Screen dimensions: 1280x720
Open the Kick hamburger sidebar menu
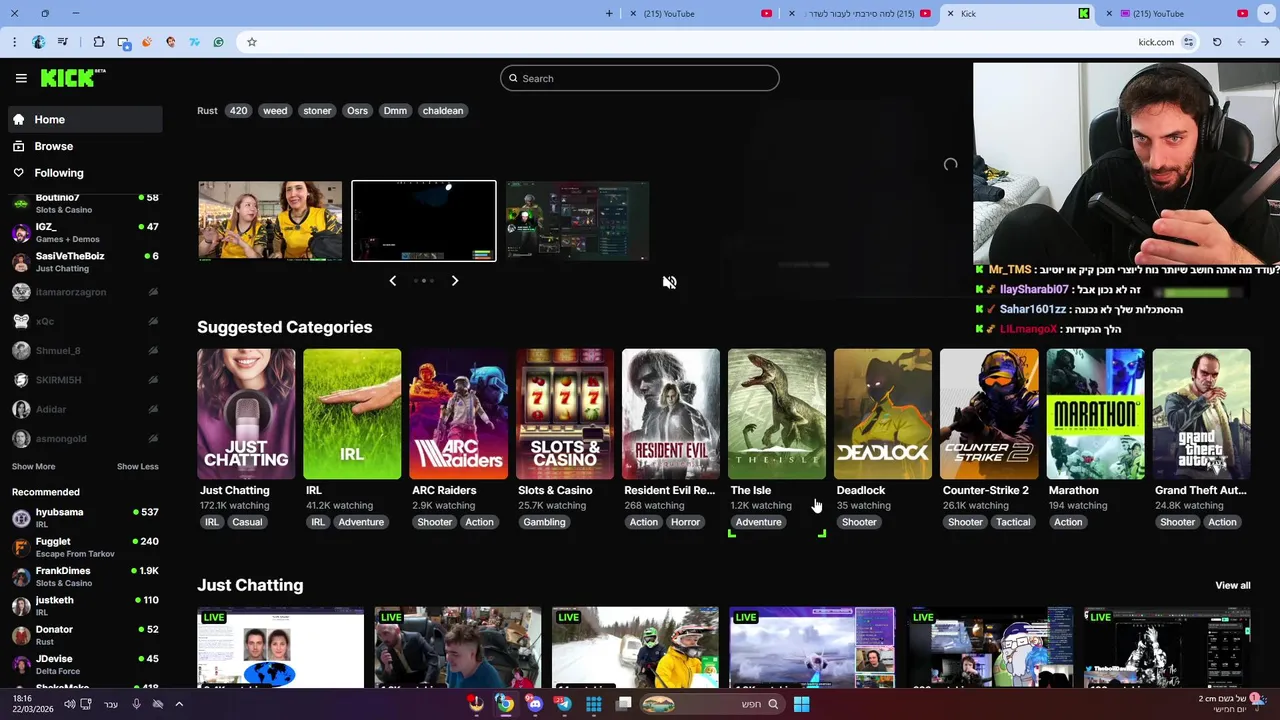pyautogui.click(x=21, y=78)
